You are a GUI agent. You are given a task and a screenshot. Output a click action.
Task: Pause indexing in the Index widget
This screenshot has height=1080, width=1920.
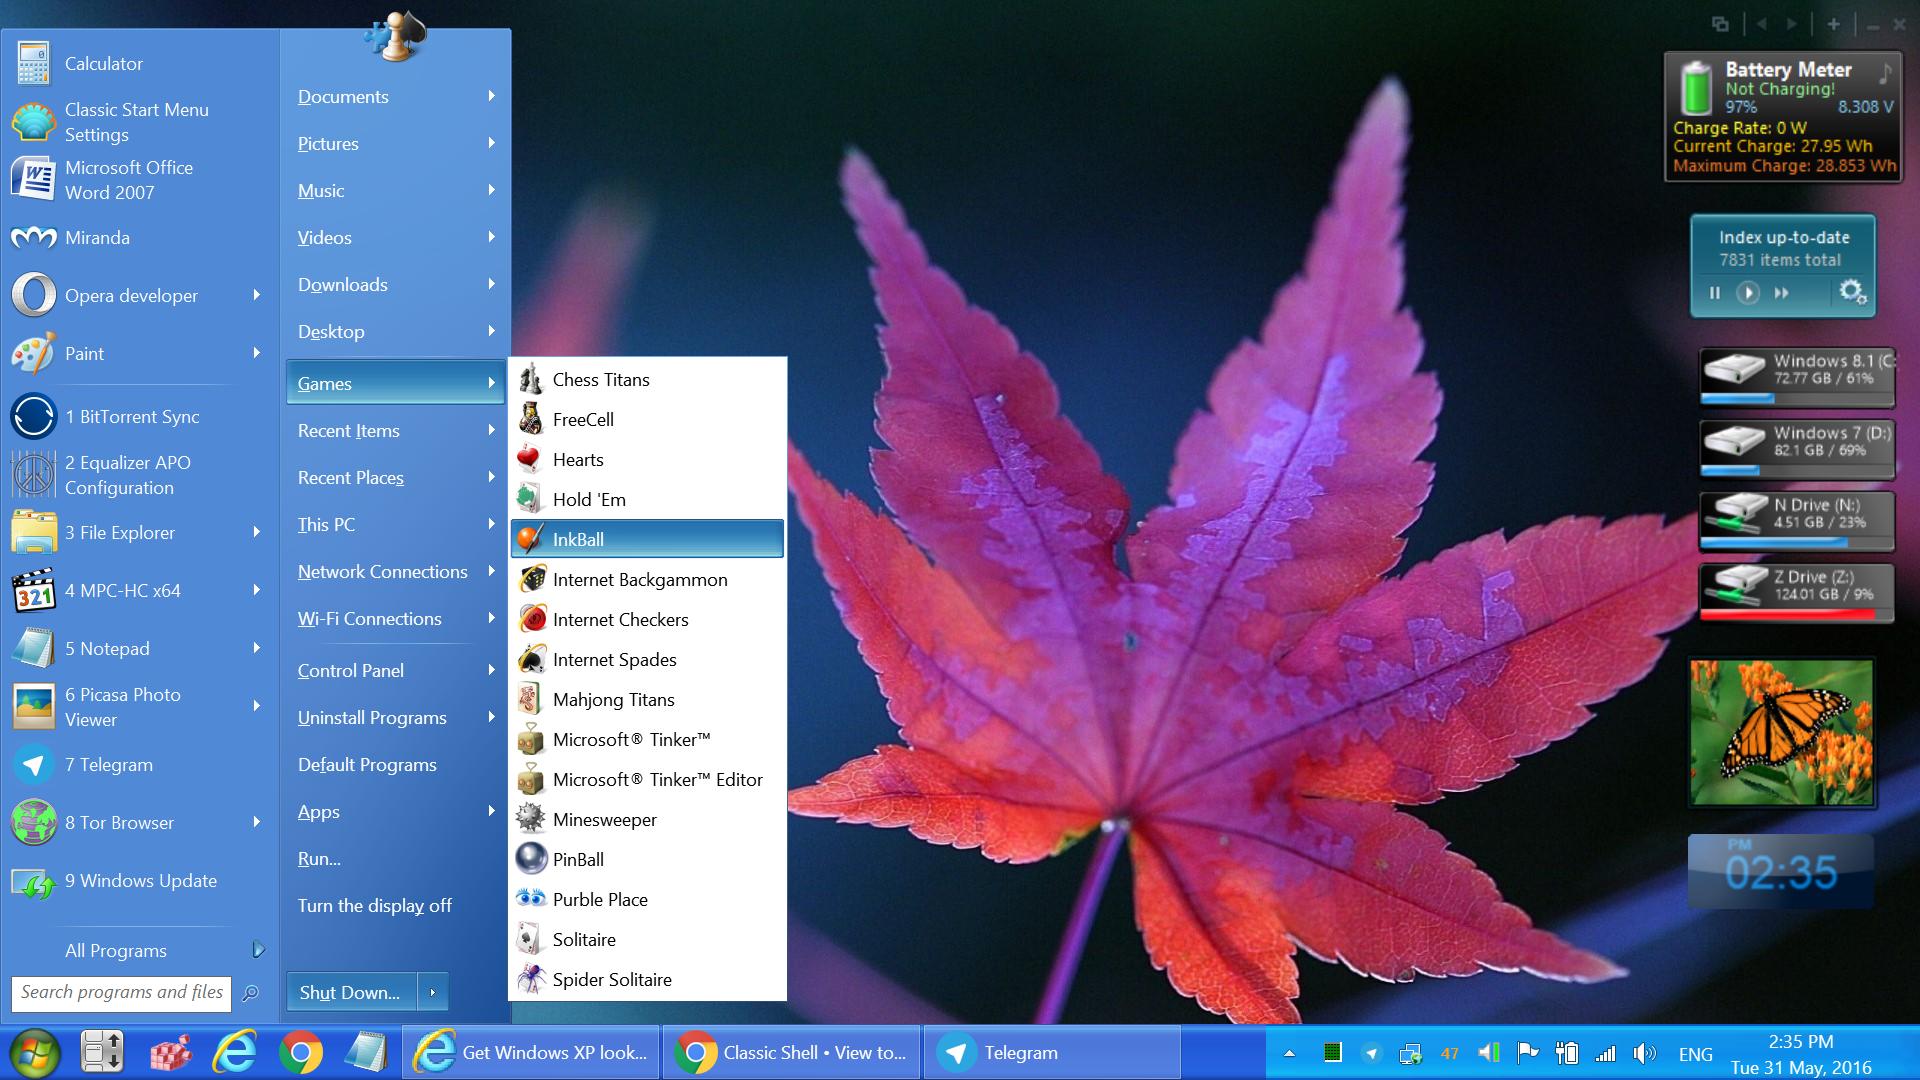pyautogui.click(x=1715, y=293)
